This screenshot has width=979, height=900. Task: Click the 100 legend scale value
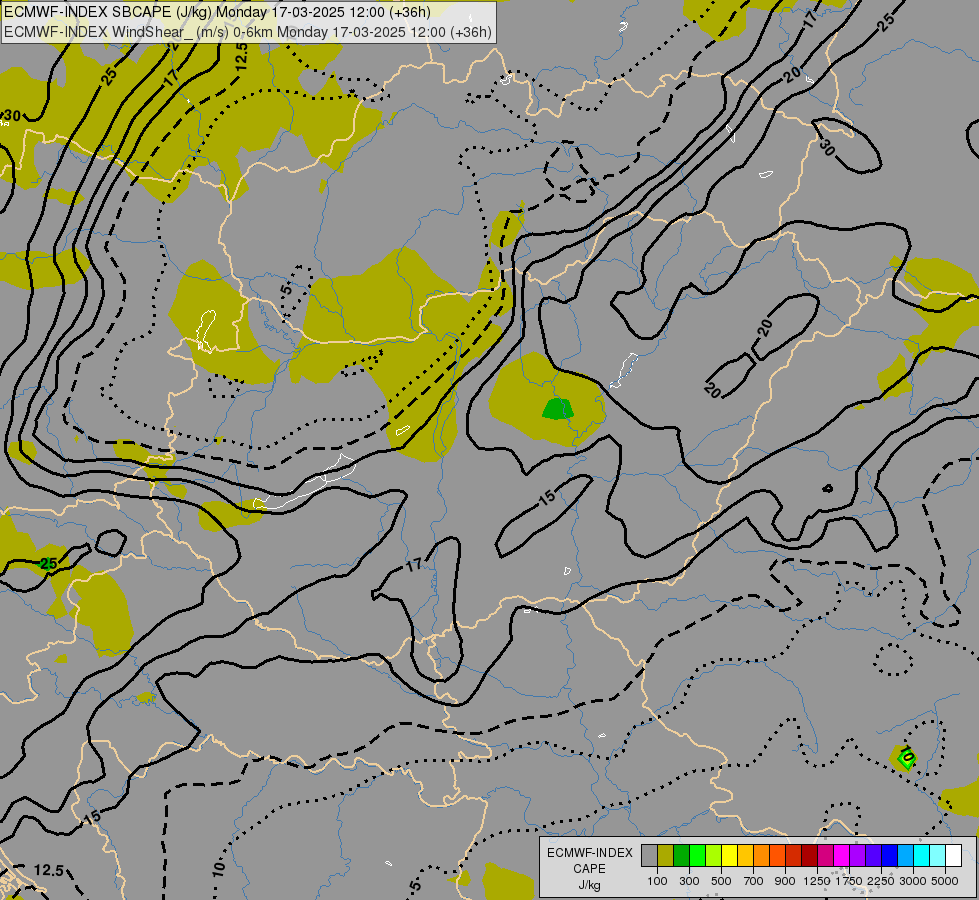coord(657,881)
